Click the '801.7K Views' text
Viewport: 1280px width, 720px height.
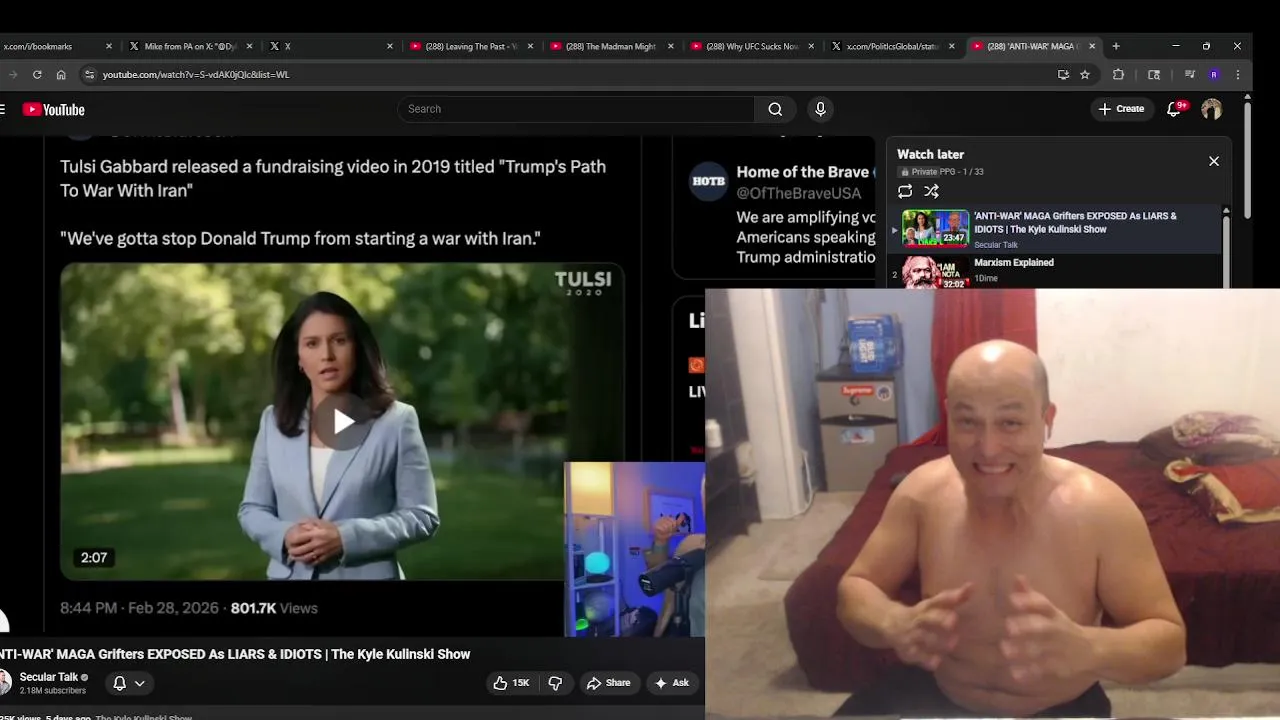click(274, 608)
